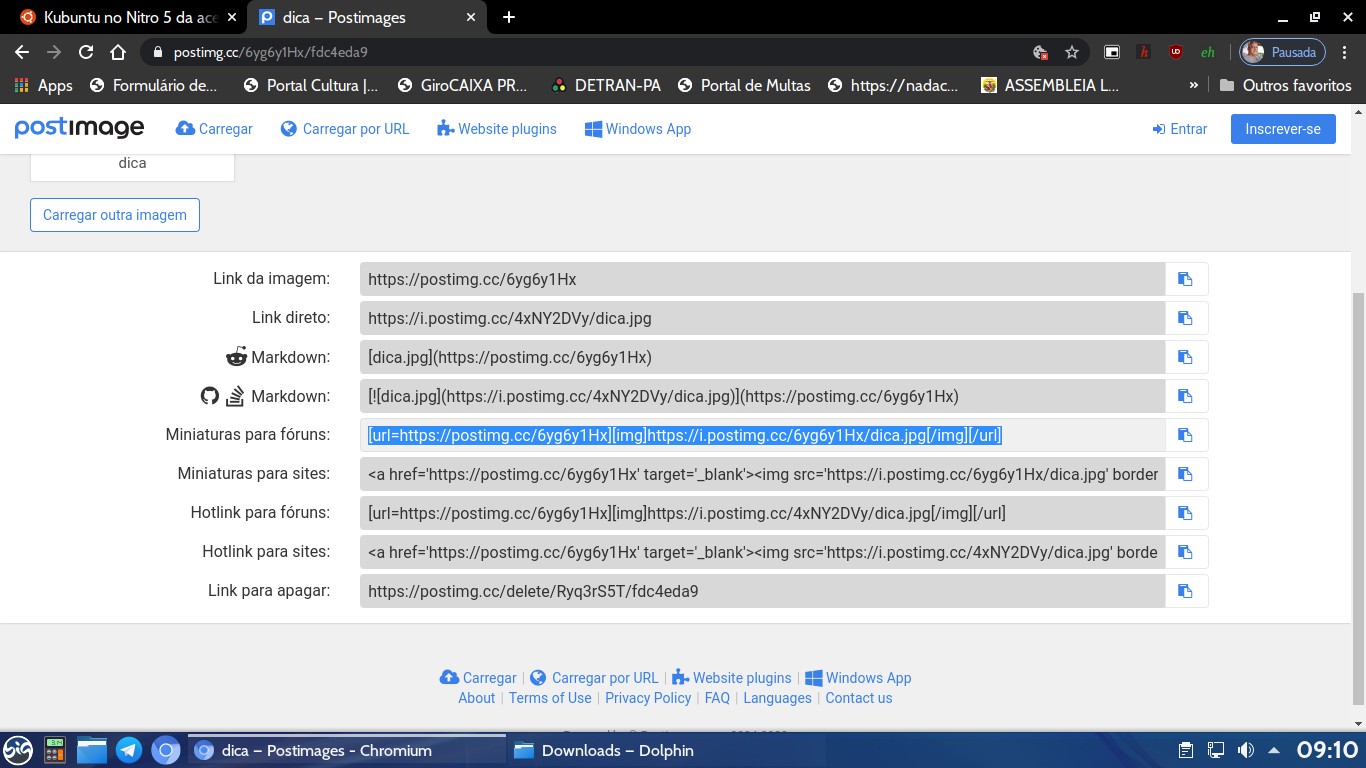Open the clipboard tray icon

[x=1186, y=750]
